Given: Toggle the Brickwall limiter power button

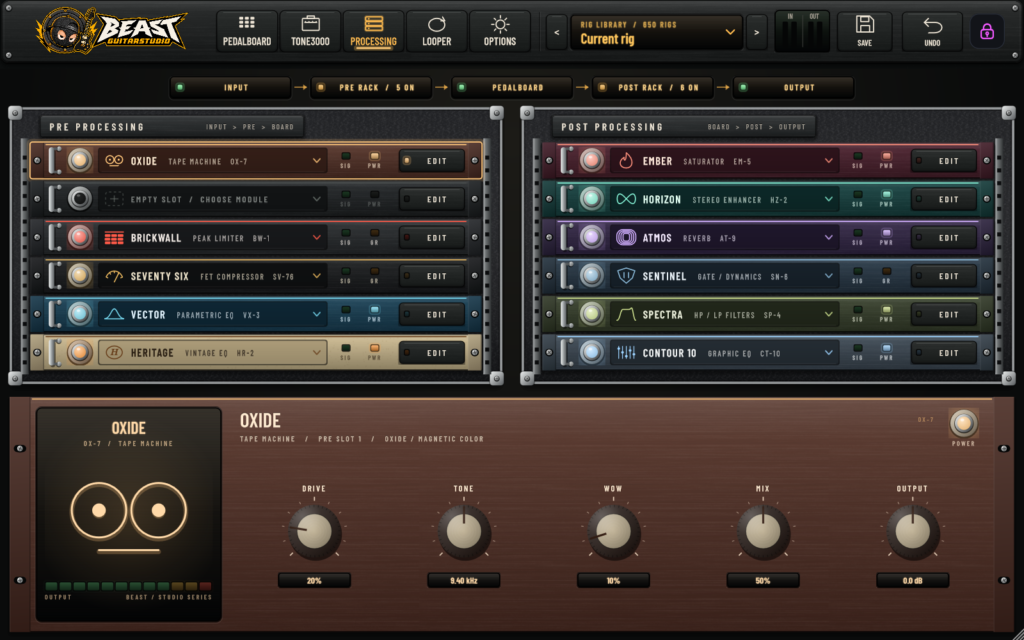Looking at the screenshot, I should [x=80, y=237].
